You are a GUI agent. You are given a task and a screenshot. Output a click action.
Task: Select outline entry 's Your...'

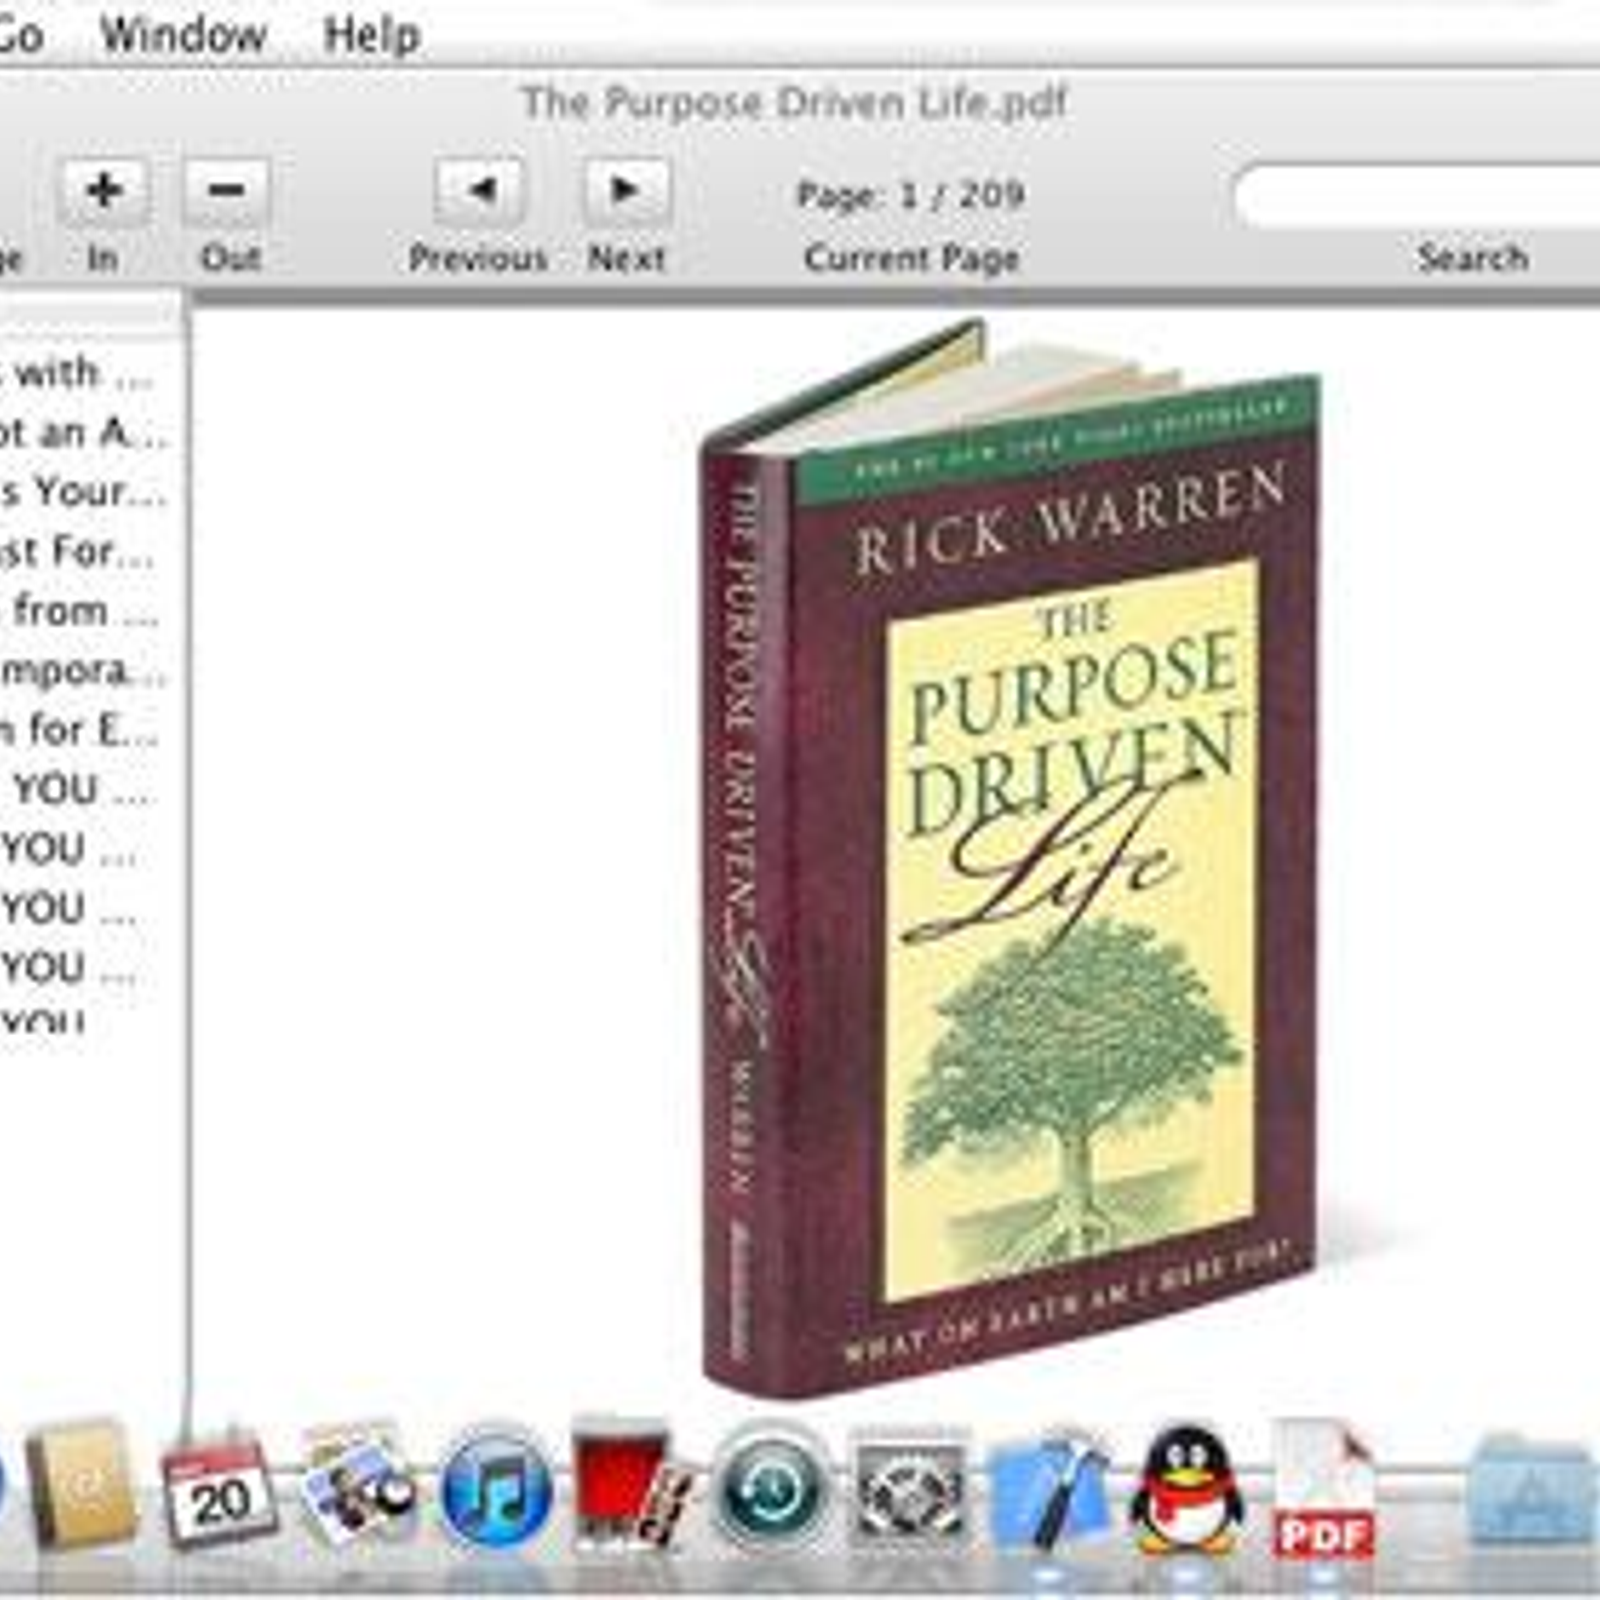click(84, 492)
